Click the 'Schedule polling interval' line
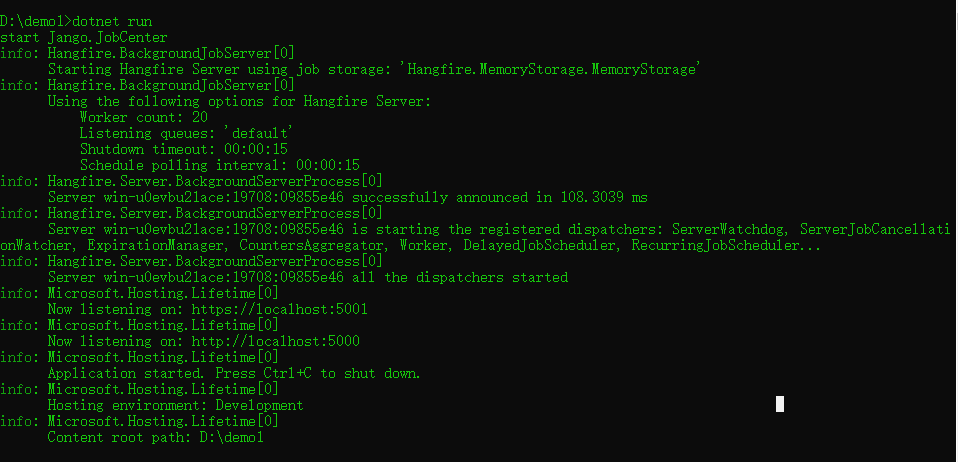 click(x=219, y=165)
